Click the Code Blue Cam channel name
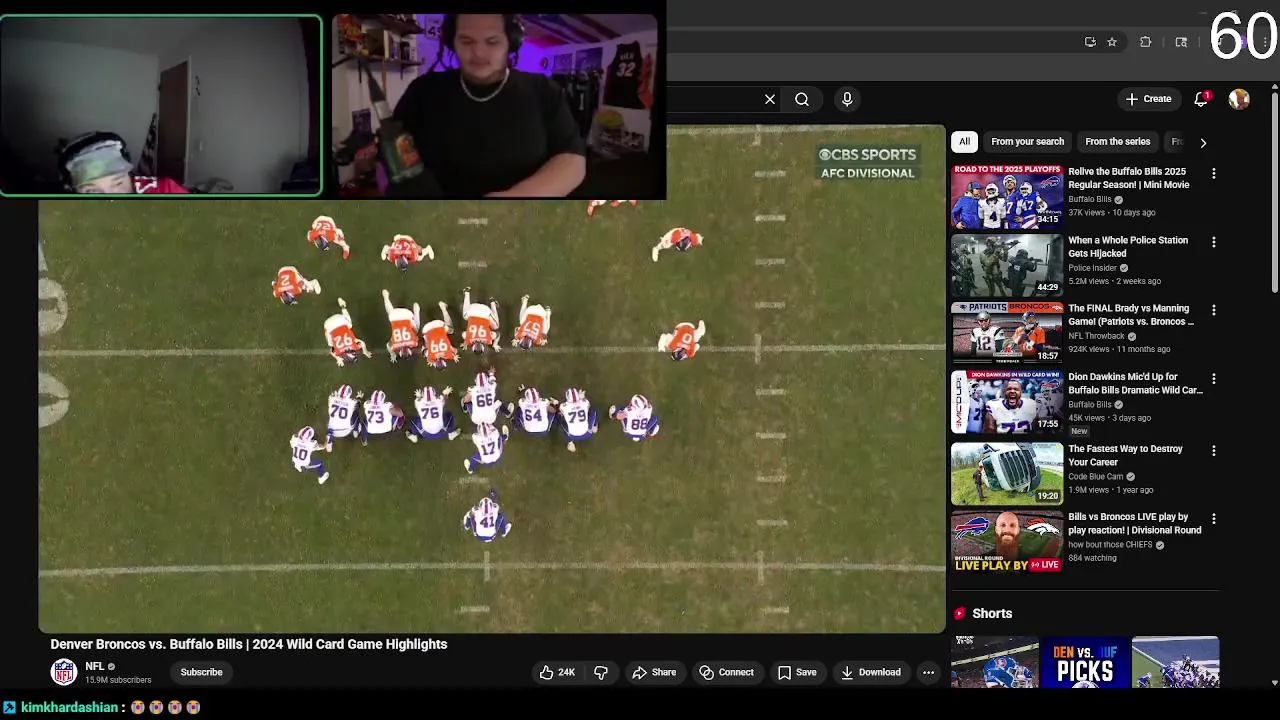This screenshot has height=720, width=1280. point(1096,477)
